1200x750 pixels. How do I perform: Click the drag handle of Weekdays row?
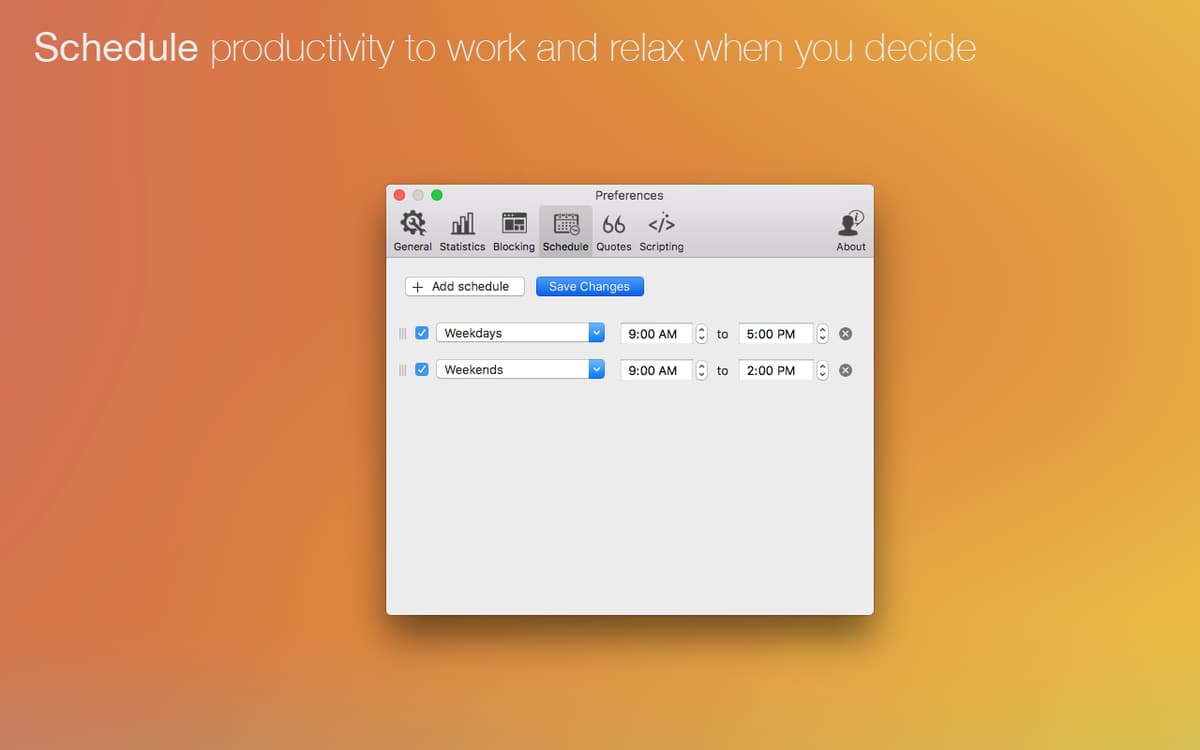point(403,334)
